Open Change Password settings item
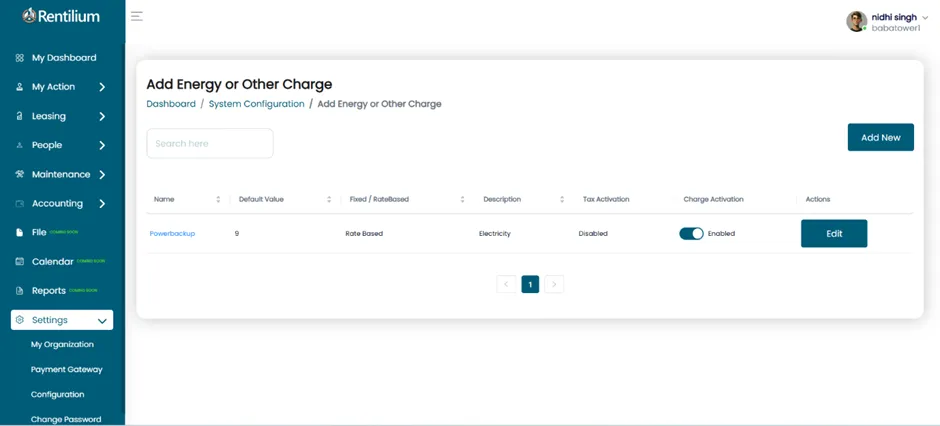 [66, 419]
